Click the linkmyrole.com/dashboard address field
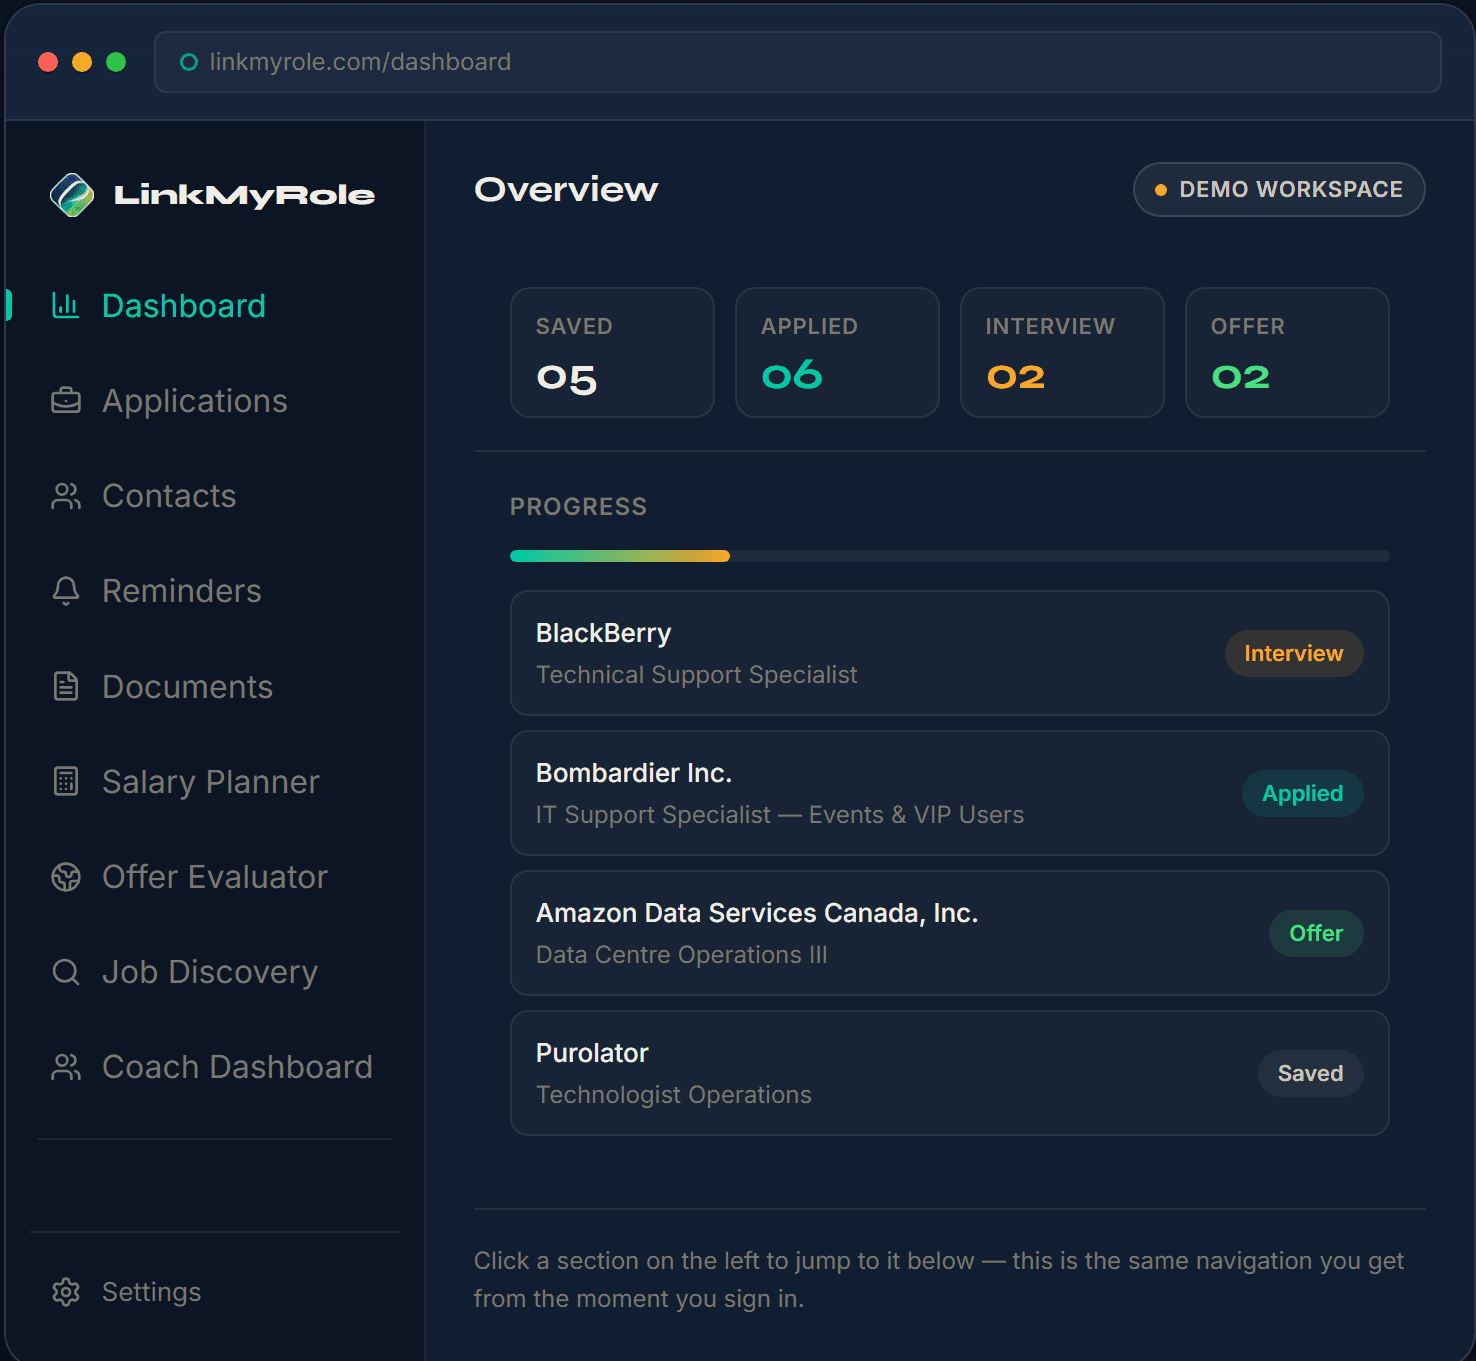The width and height of the screenshot is (1476, 1361). click(x=798, y=62)
